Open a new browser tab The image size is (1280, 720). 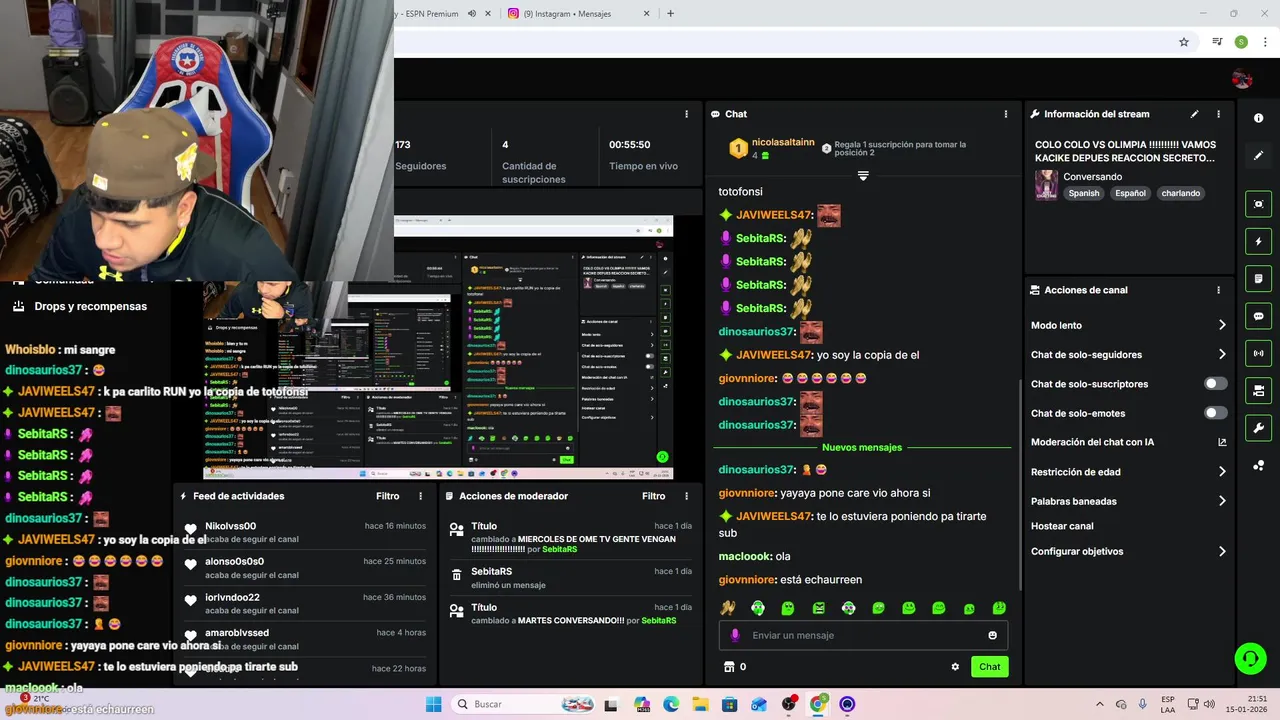(x=670, y=14)
